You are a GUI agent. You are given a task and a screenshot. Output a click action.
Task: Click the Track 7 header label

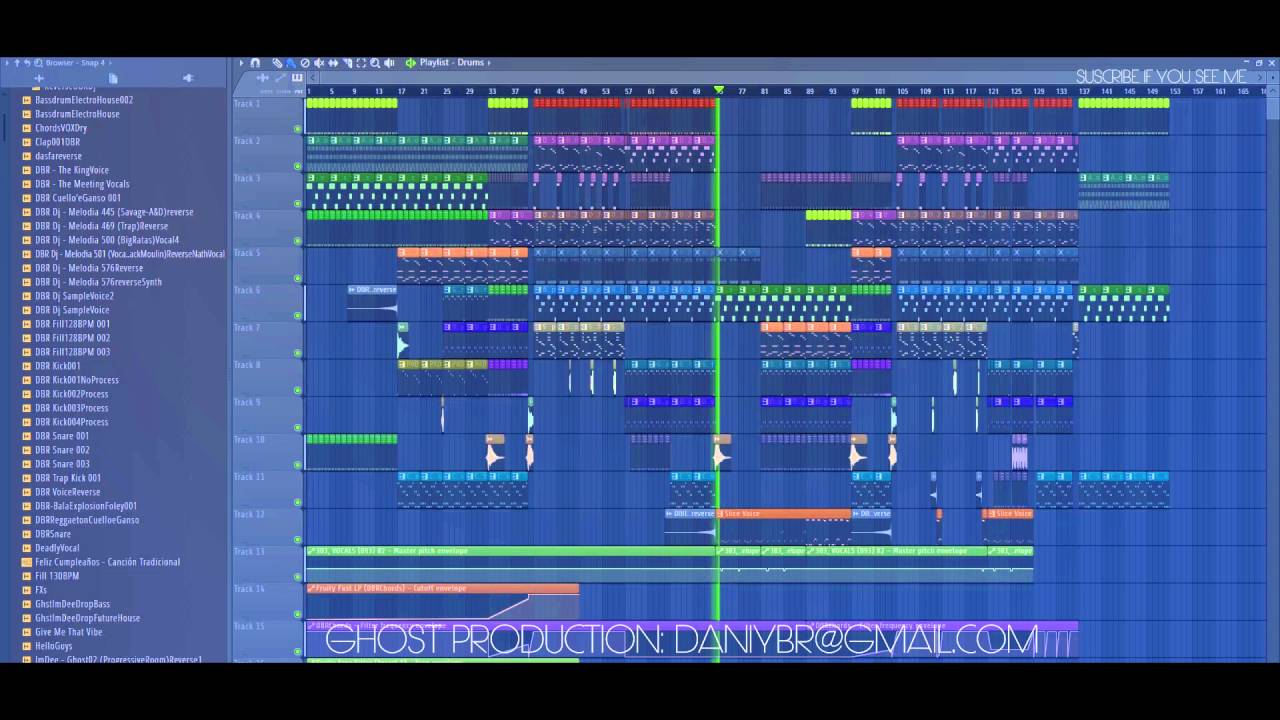tap(247, 328)
